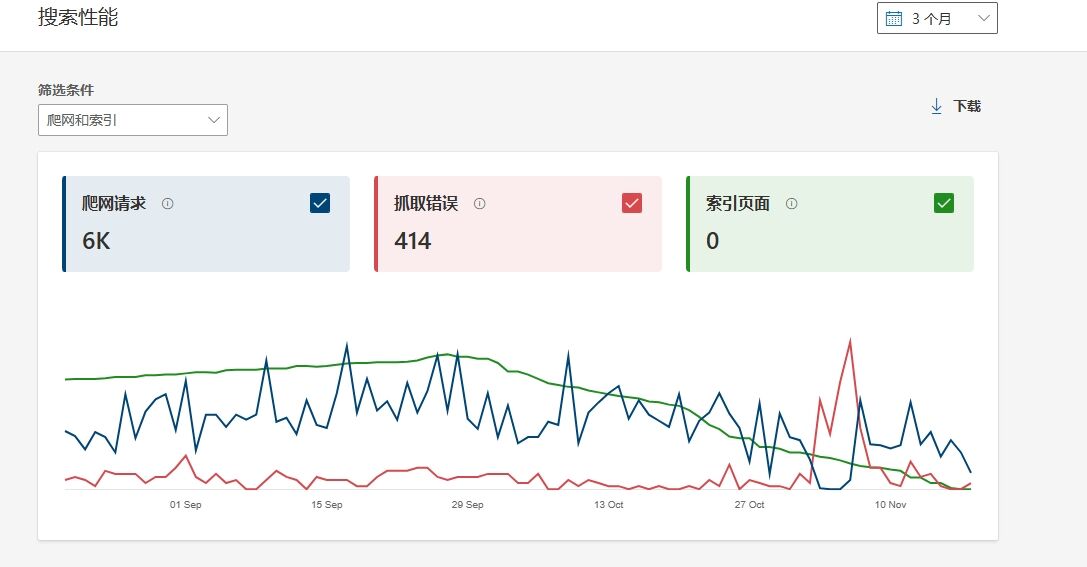
Task: Click info icon beside 爬网请求
Action: (167, 204)
